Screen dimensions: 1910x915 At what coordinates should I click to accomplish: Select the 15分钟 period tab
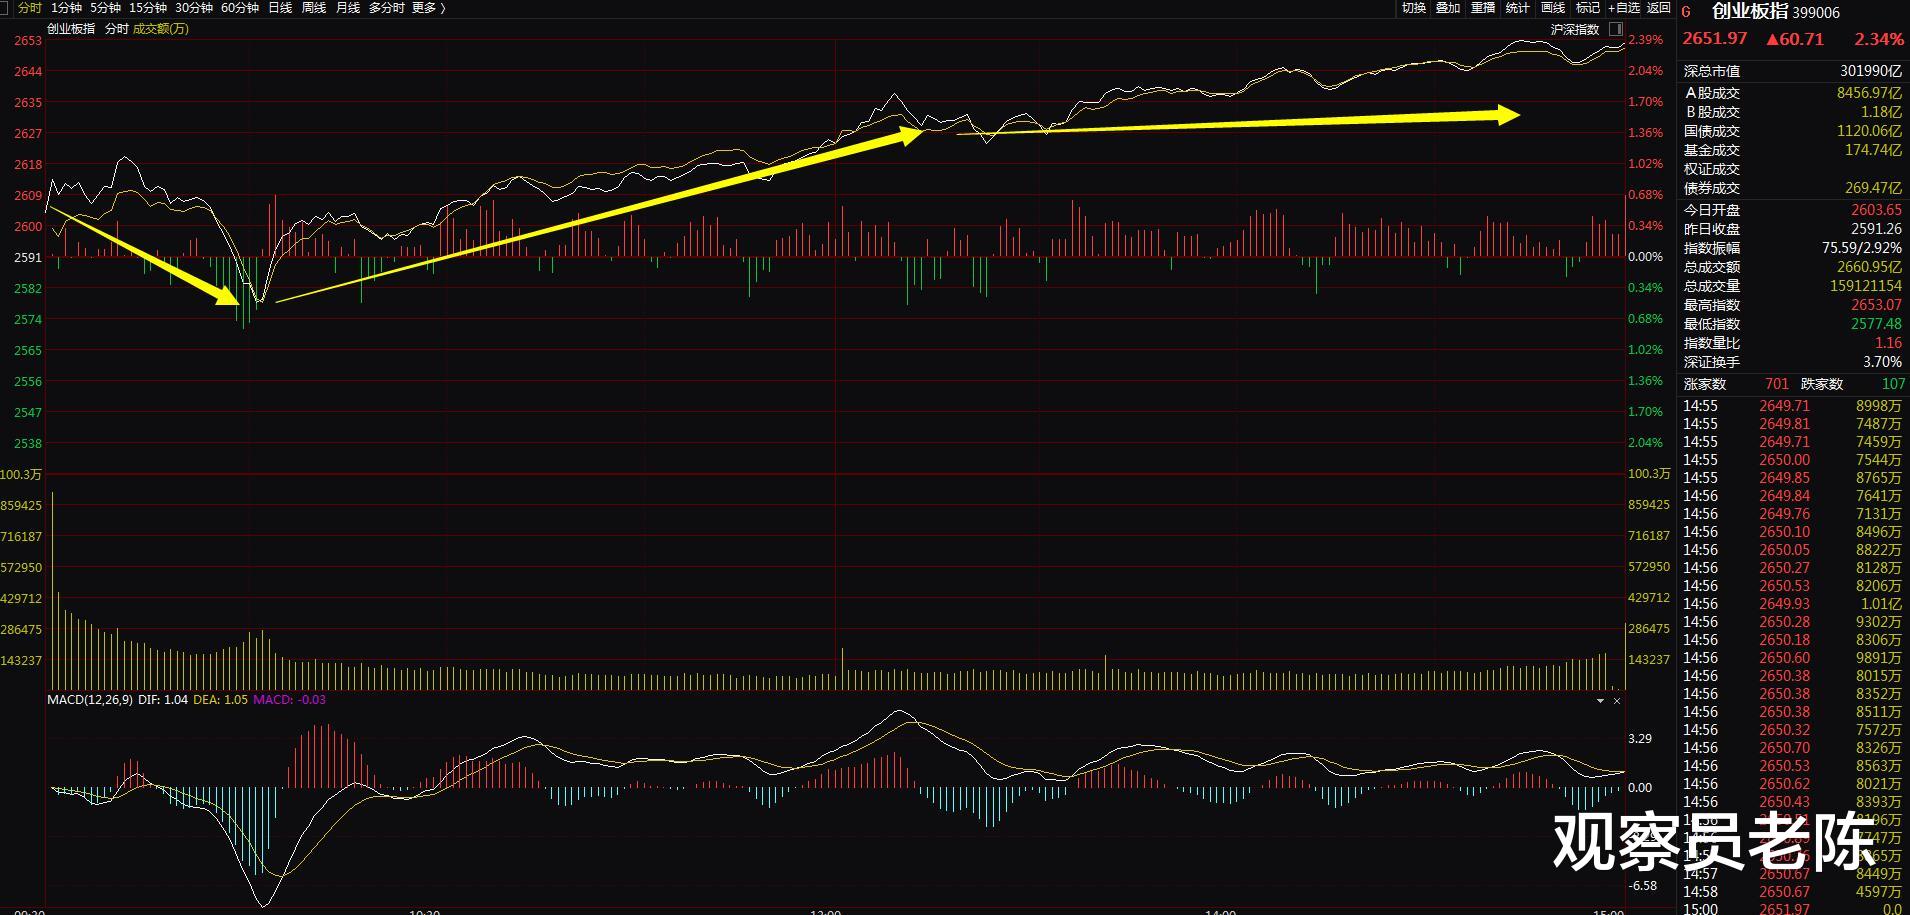[148, 8]
